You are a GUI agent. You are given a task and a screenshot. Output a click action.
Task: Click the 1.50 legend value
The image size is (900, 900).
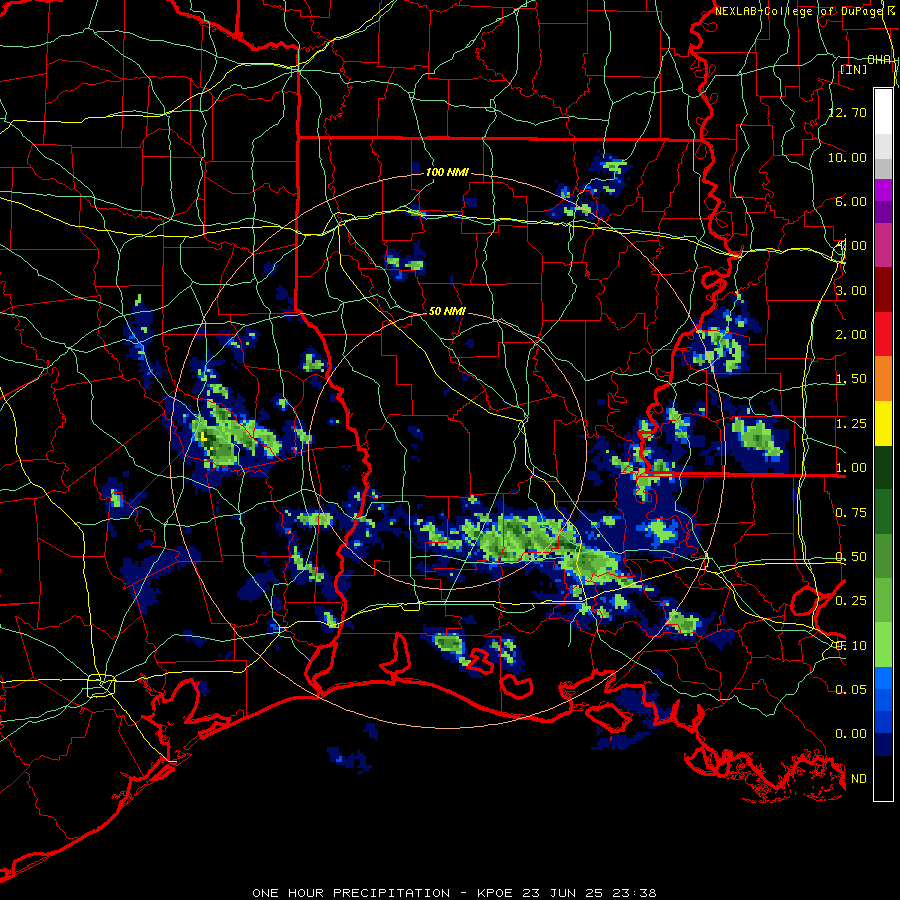click(851, 379)
